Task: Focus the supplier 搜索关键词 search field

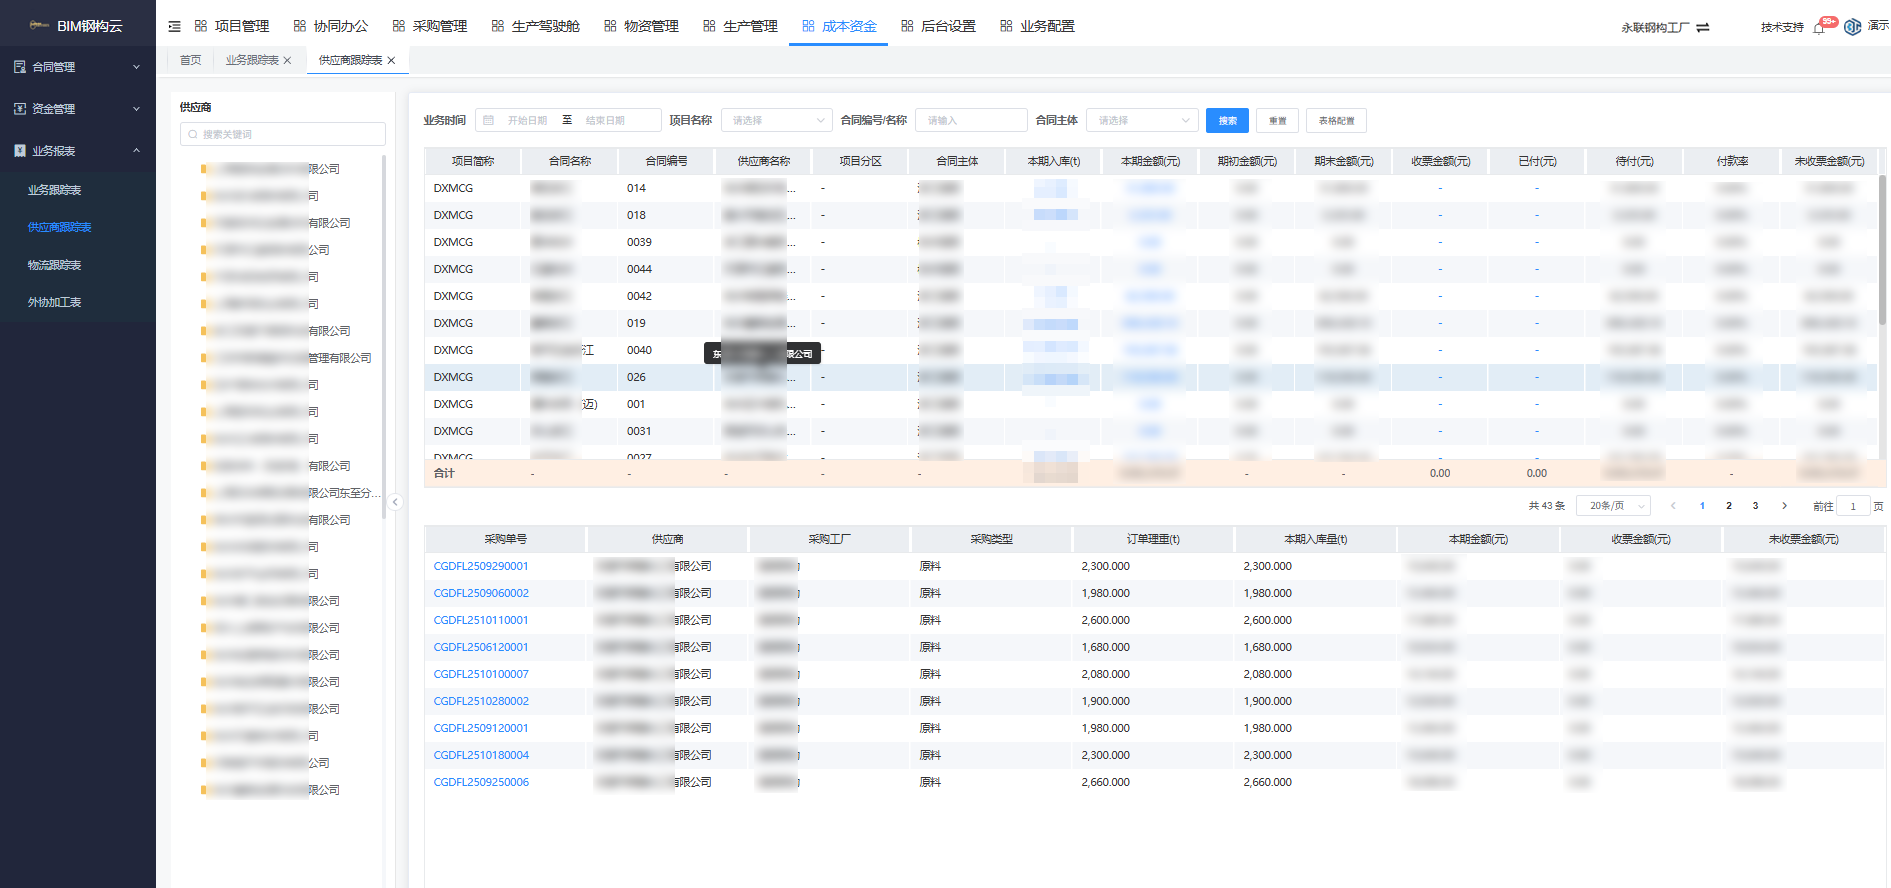Action: point(283,134)
